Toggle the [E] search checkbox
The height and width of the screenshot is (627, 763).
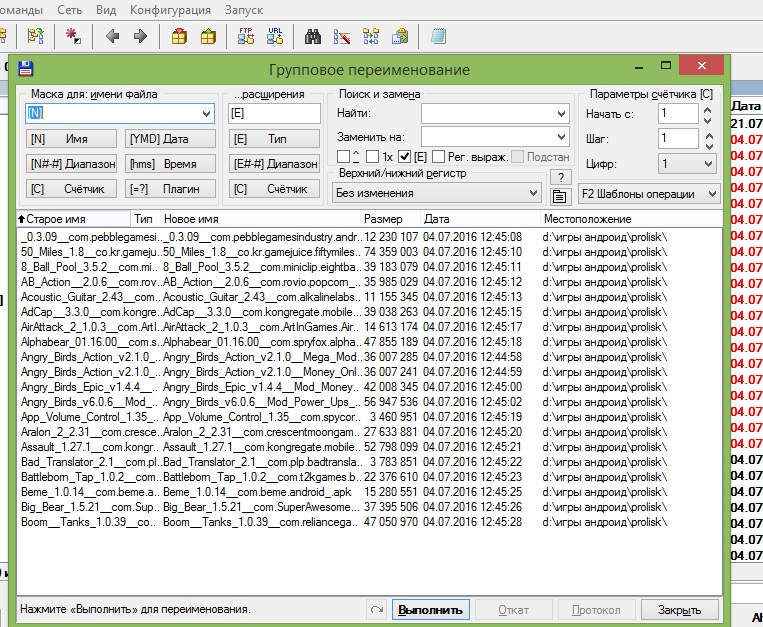pyautogui.click(x=404, y=157)
